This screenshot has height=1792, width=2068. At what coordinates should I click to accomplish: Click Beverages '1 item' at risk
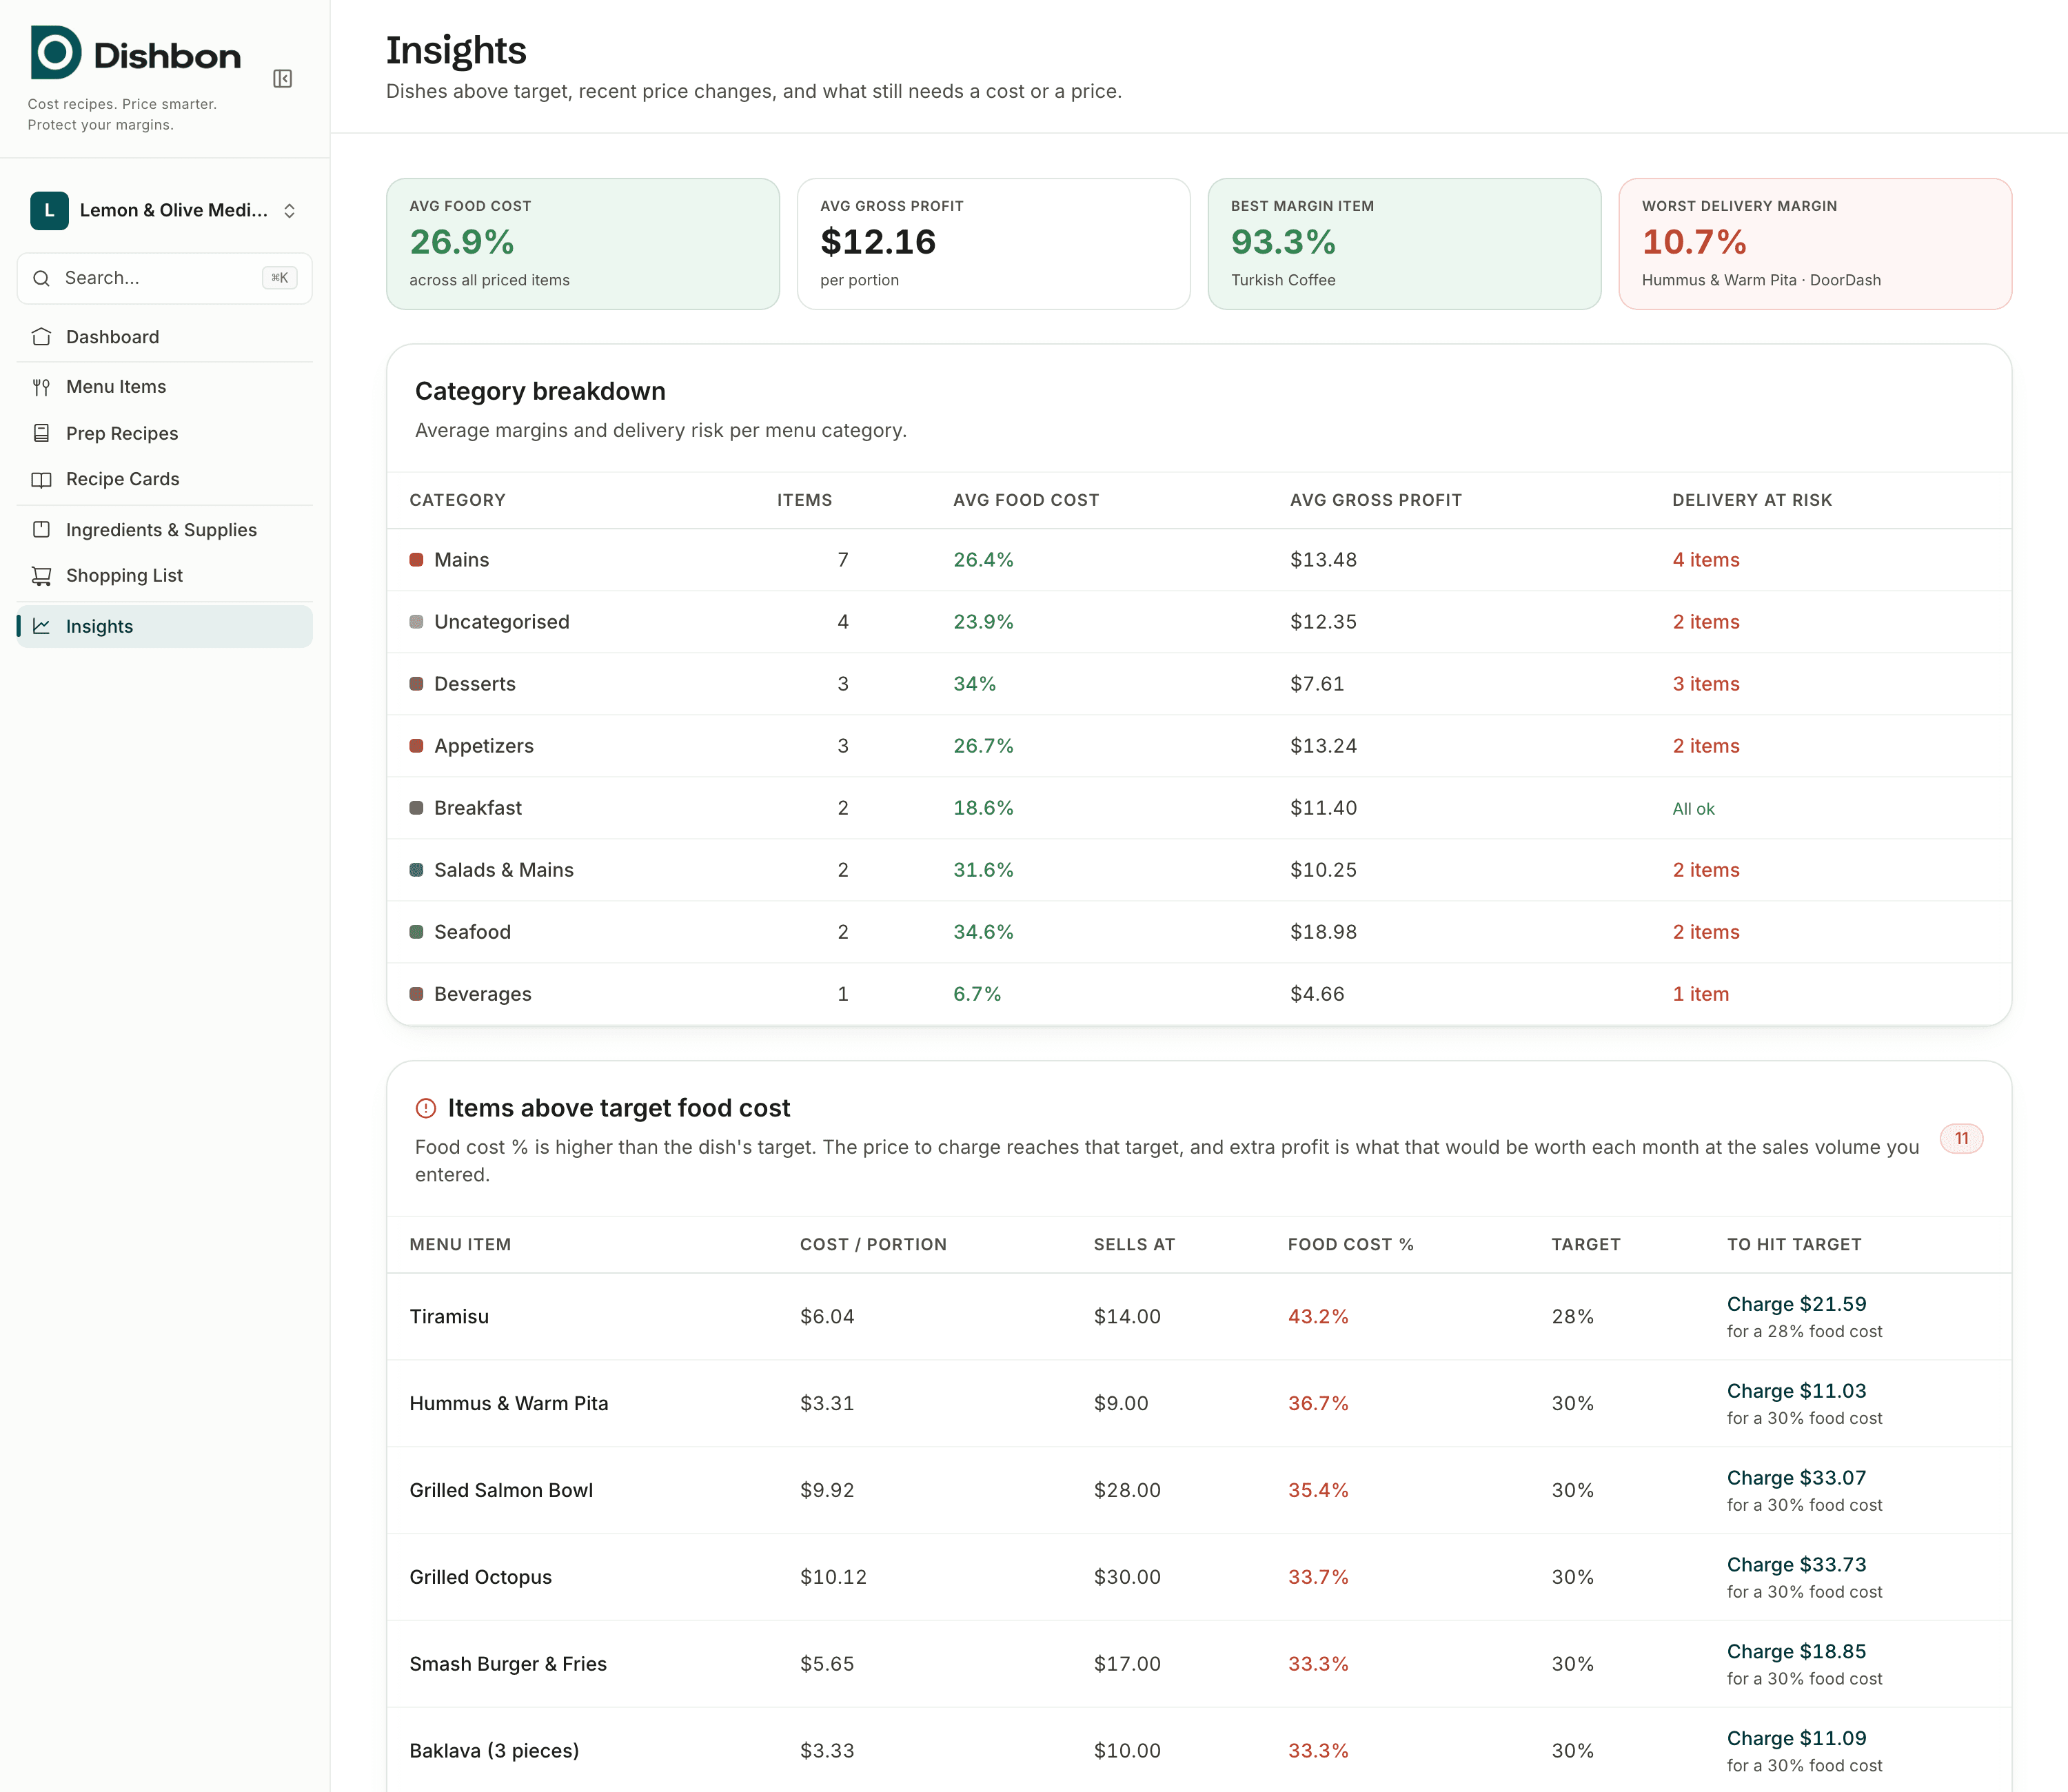click(1701, 994)
